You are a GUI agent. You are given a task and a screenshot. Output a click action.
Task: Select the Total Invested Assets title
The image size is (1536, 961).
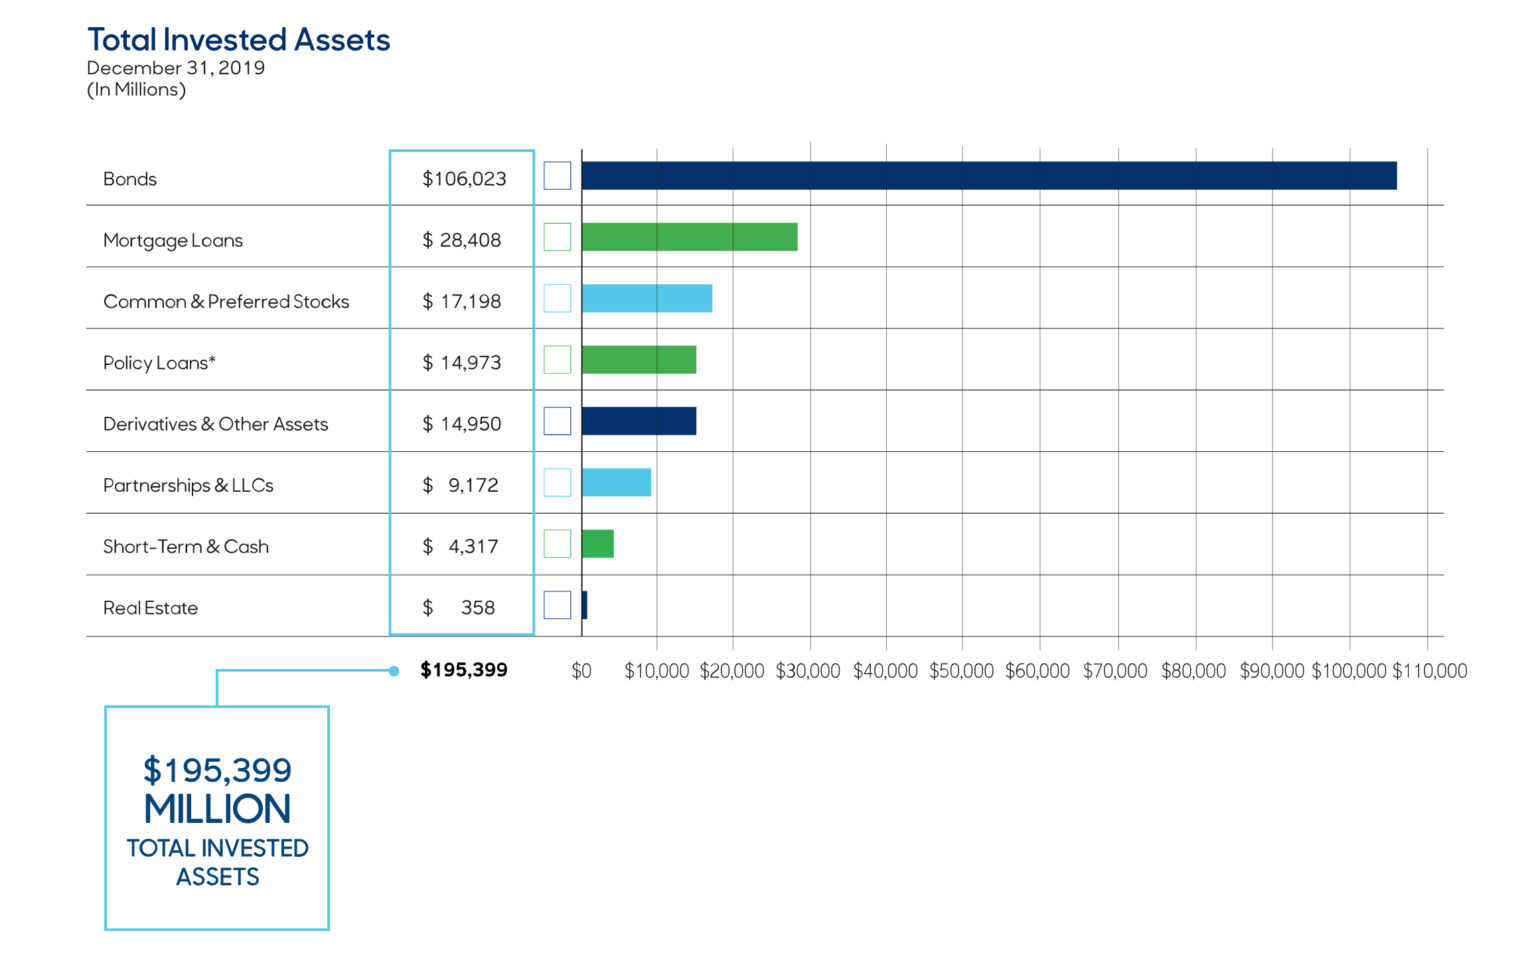(238, 39)
